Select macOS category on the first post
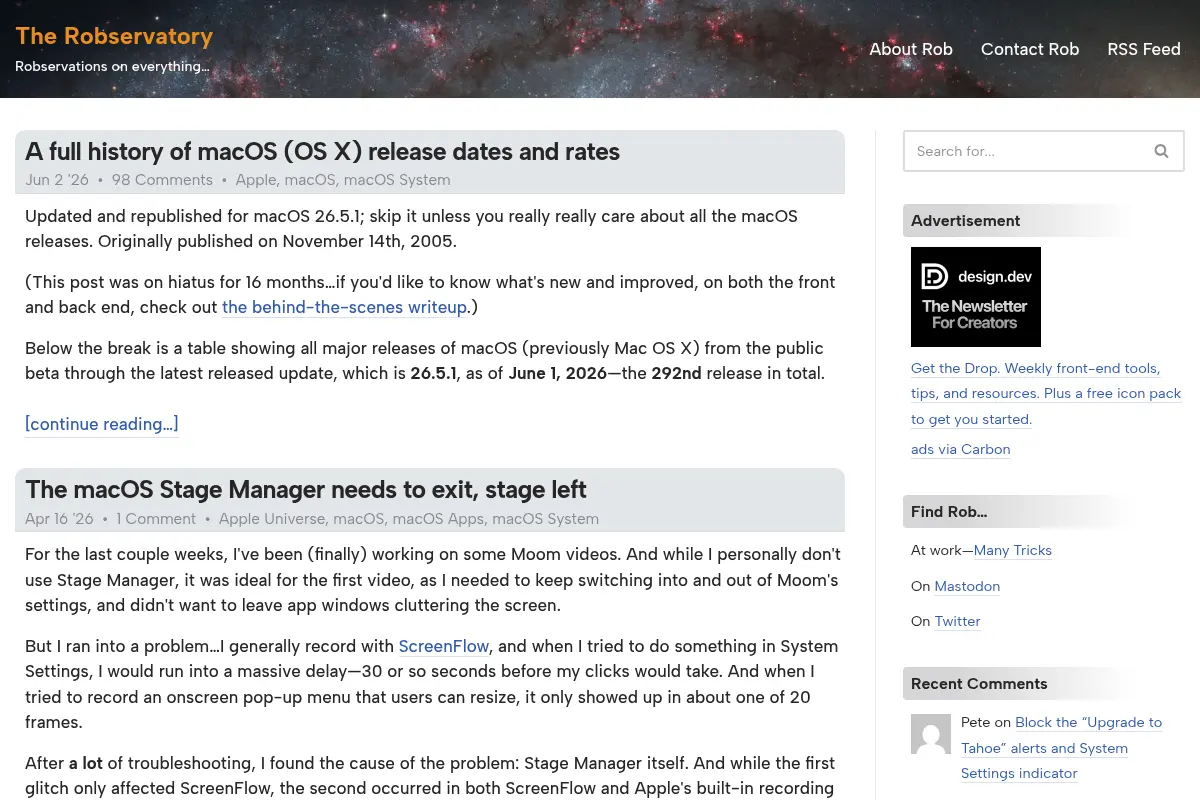The image size is (1200, 800). tap(310, 180)
